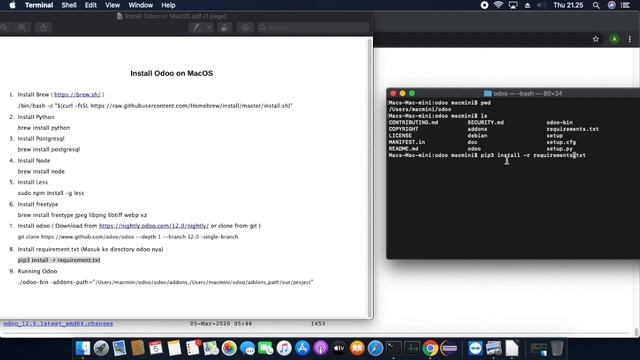Open Activity Monitor from the Dock
Image resolution: width=640 pixels, height=360 pixels.
click(x=412, y=348)
